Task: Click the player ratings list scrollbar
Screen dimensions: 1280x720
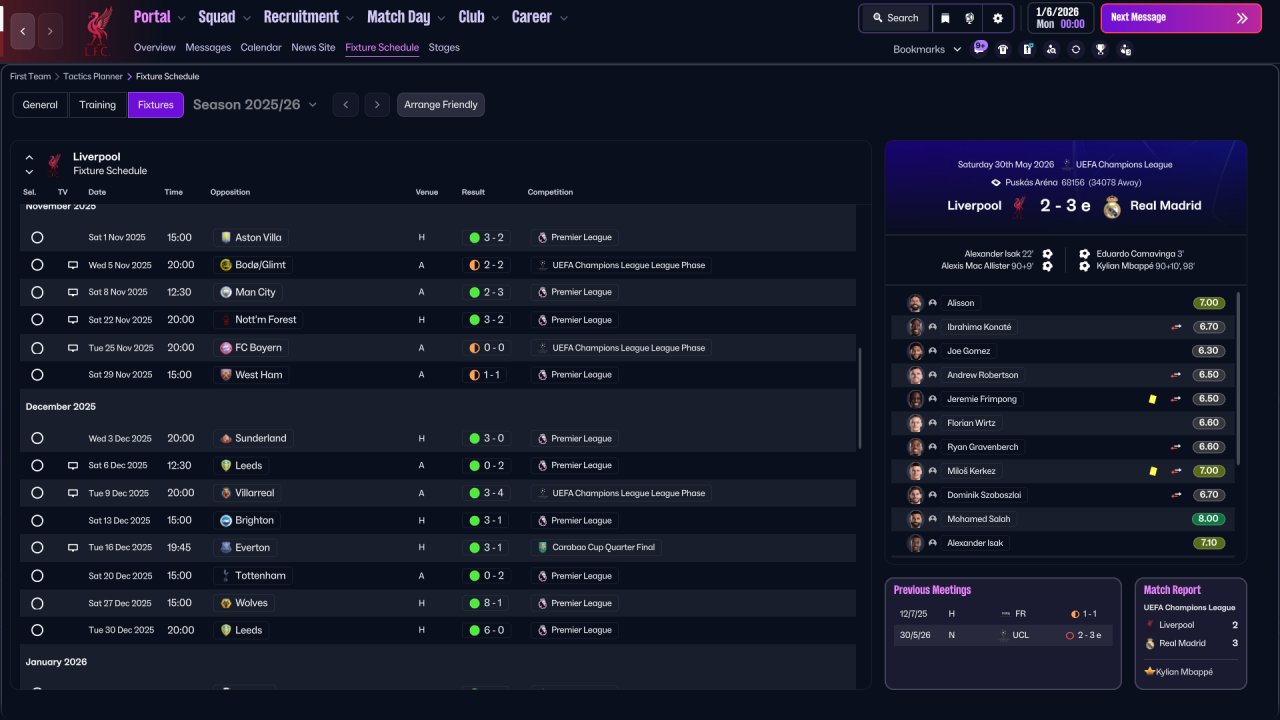Action: click(x=1238, y=378)
